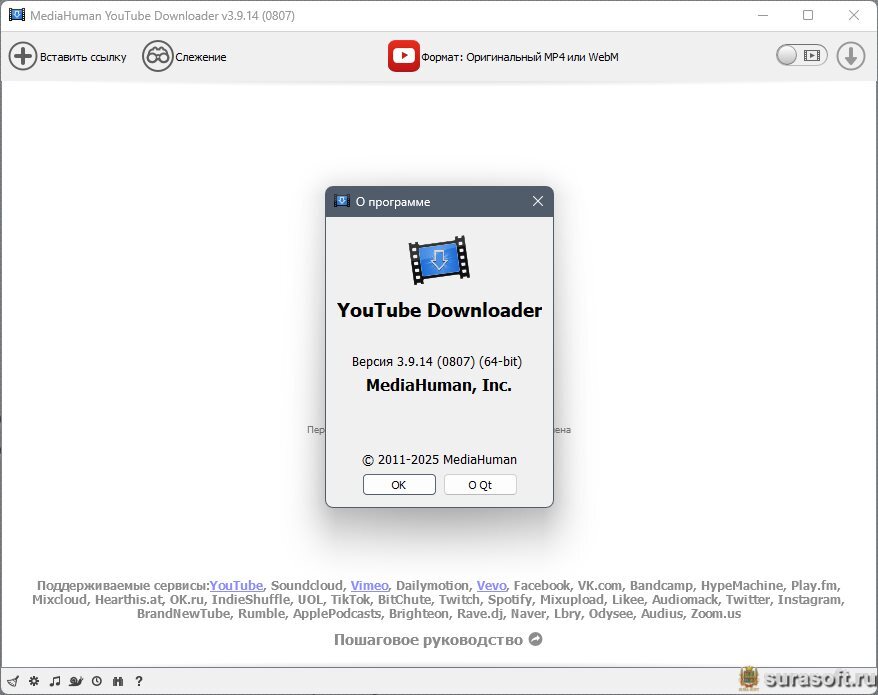Screen dimensions: 878x695
Task: Click the clock icon in status bar
Action: tap(97, 681)
